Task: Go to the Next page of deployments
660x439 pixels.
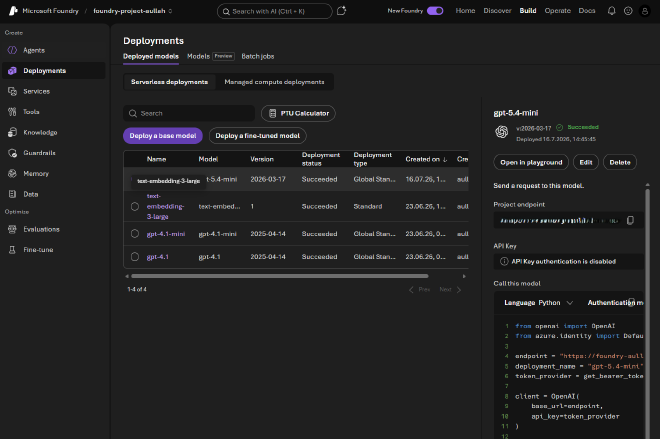Action: pos(450,290)
